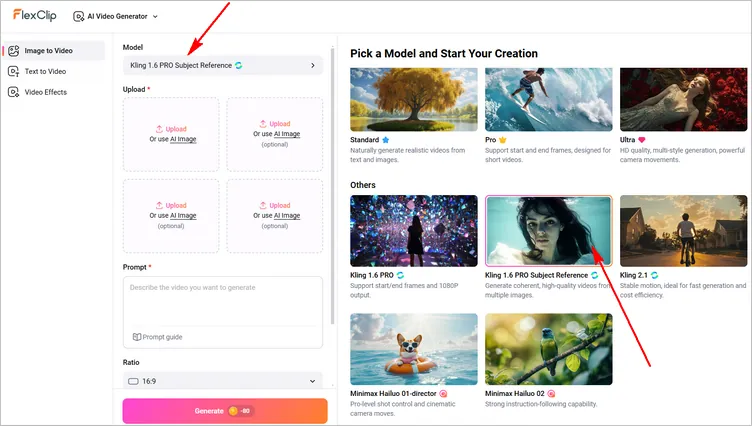Click Minimax logo beside Hailuo 01-director
752x426 pixels.
tap(443, 393)
